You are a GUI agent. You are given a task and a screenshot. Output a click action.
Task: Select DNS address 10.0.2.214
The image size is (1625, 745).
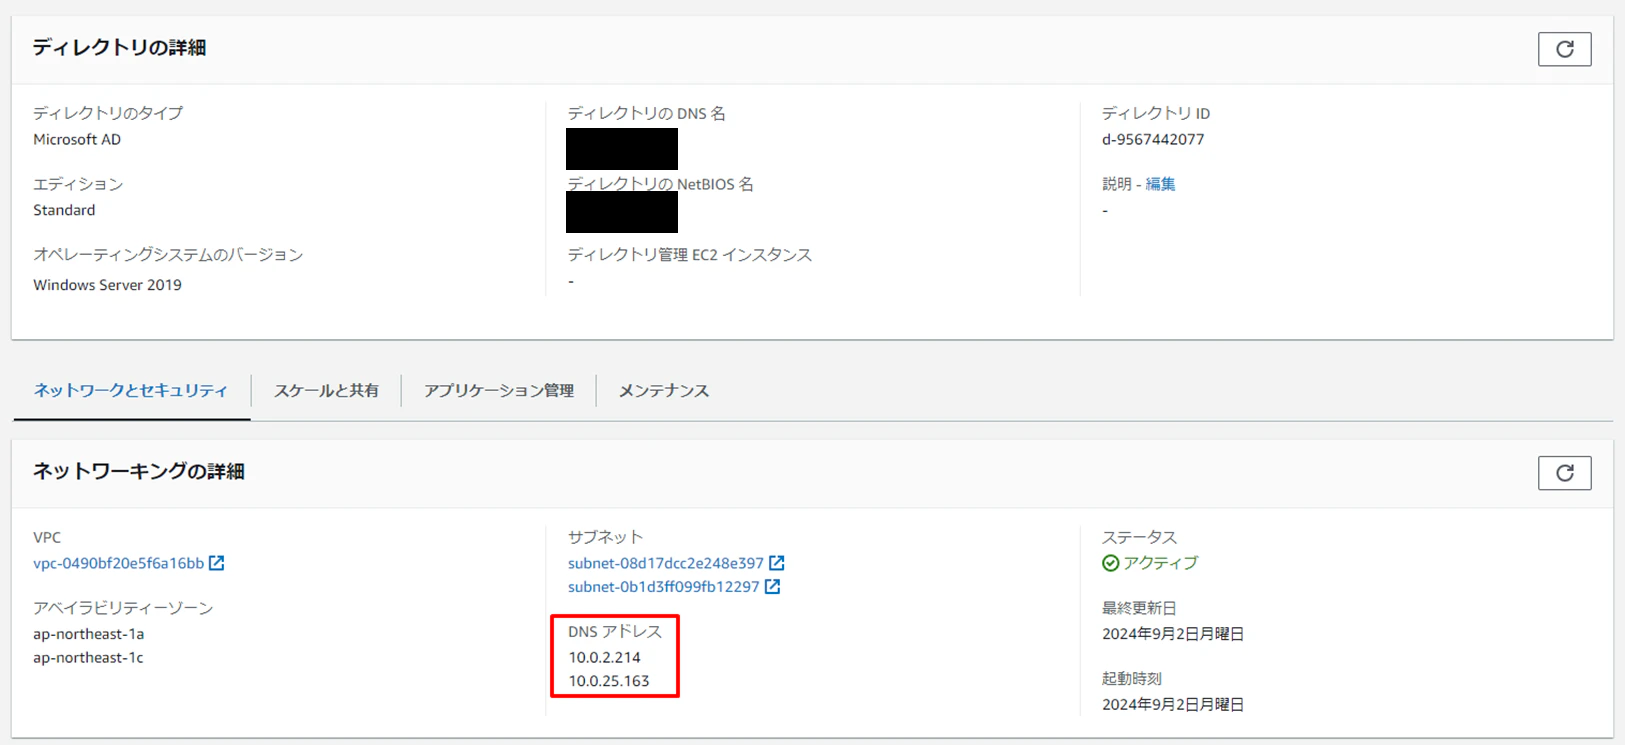[605, 657]
